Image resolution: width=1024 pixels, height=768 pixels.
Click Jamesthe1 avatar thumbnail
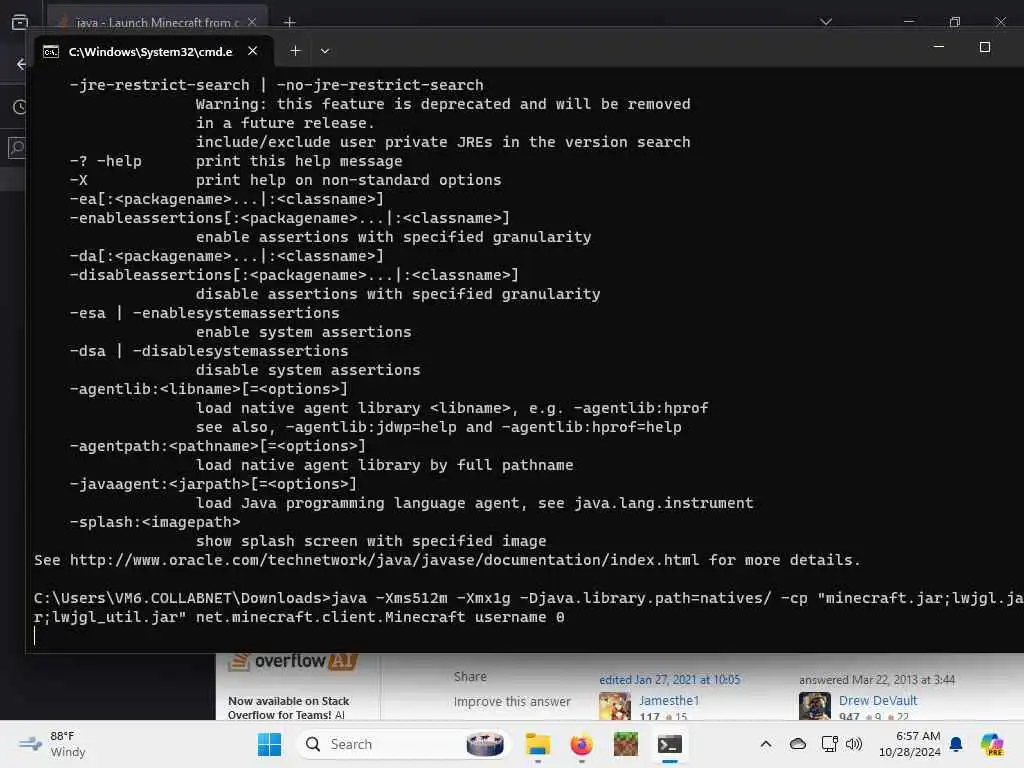(x=615, y=707)
